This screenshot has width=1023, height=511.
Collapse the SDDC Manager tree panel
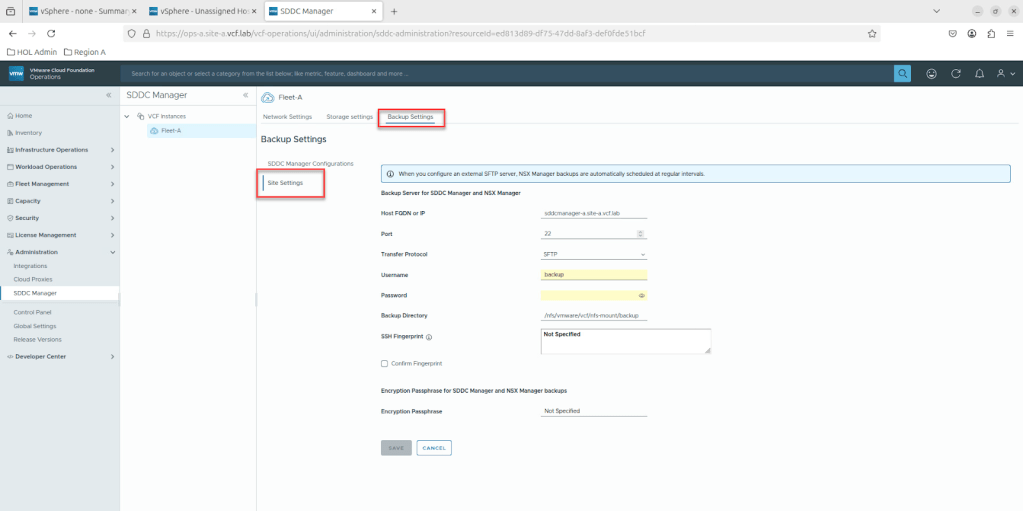245,95
